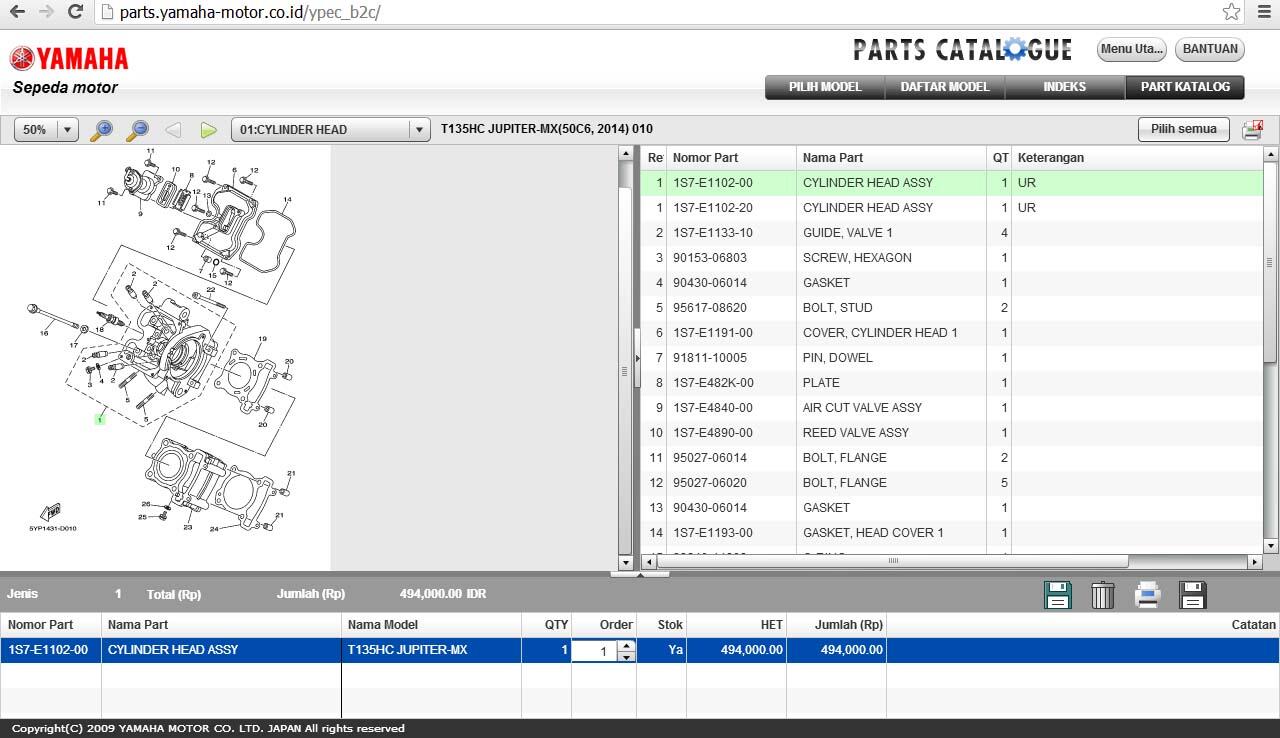Select AIR CUT VALVE ASSY row

pyautogui.click(x=951, y=408)
